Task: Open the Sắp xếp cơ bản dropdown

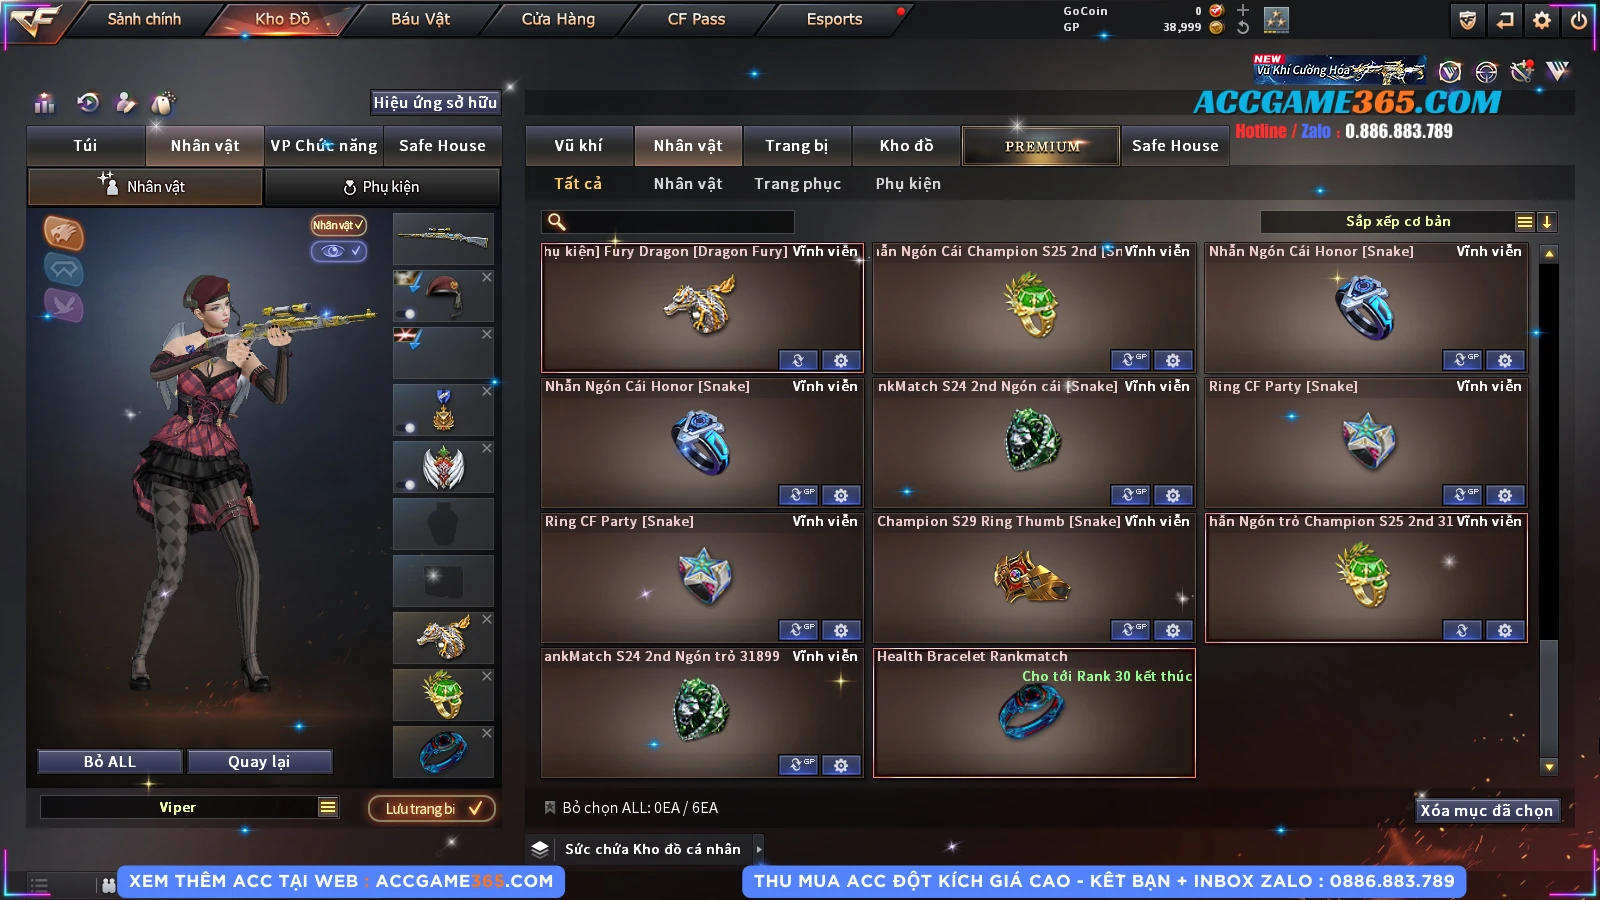Action: pos(1398,222)
